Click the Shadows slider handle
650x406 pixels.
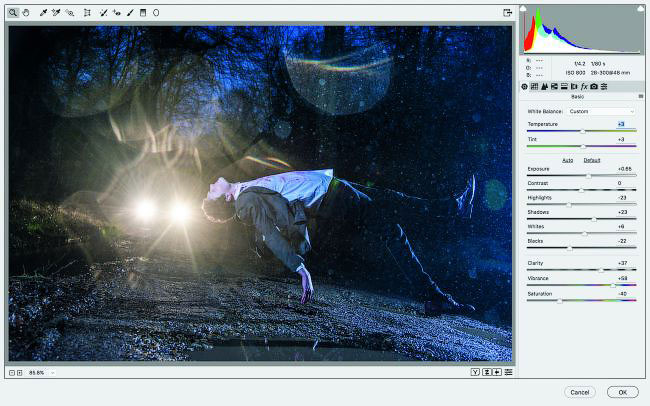[594, 219]
